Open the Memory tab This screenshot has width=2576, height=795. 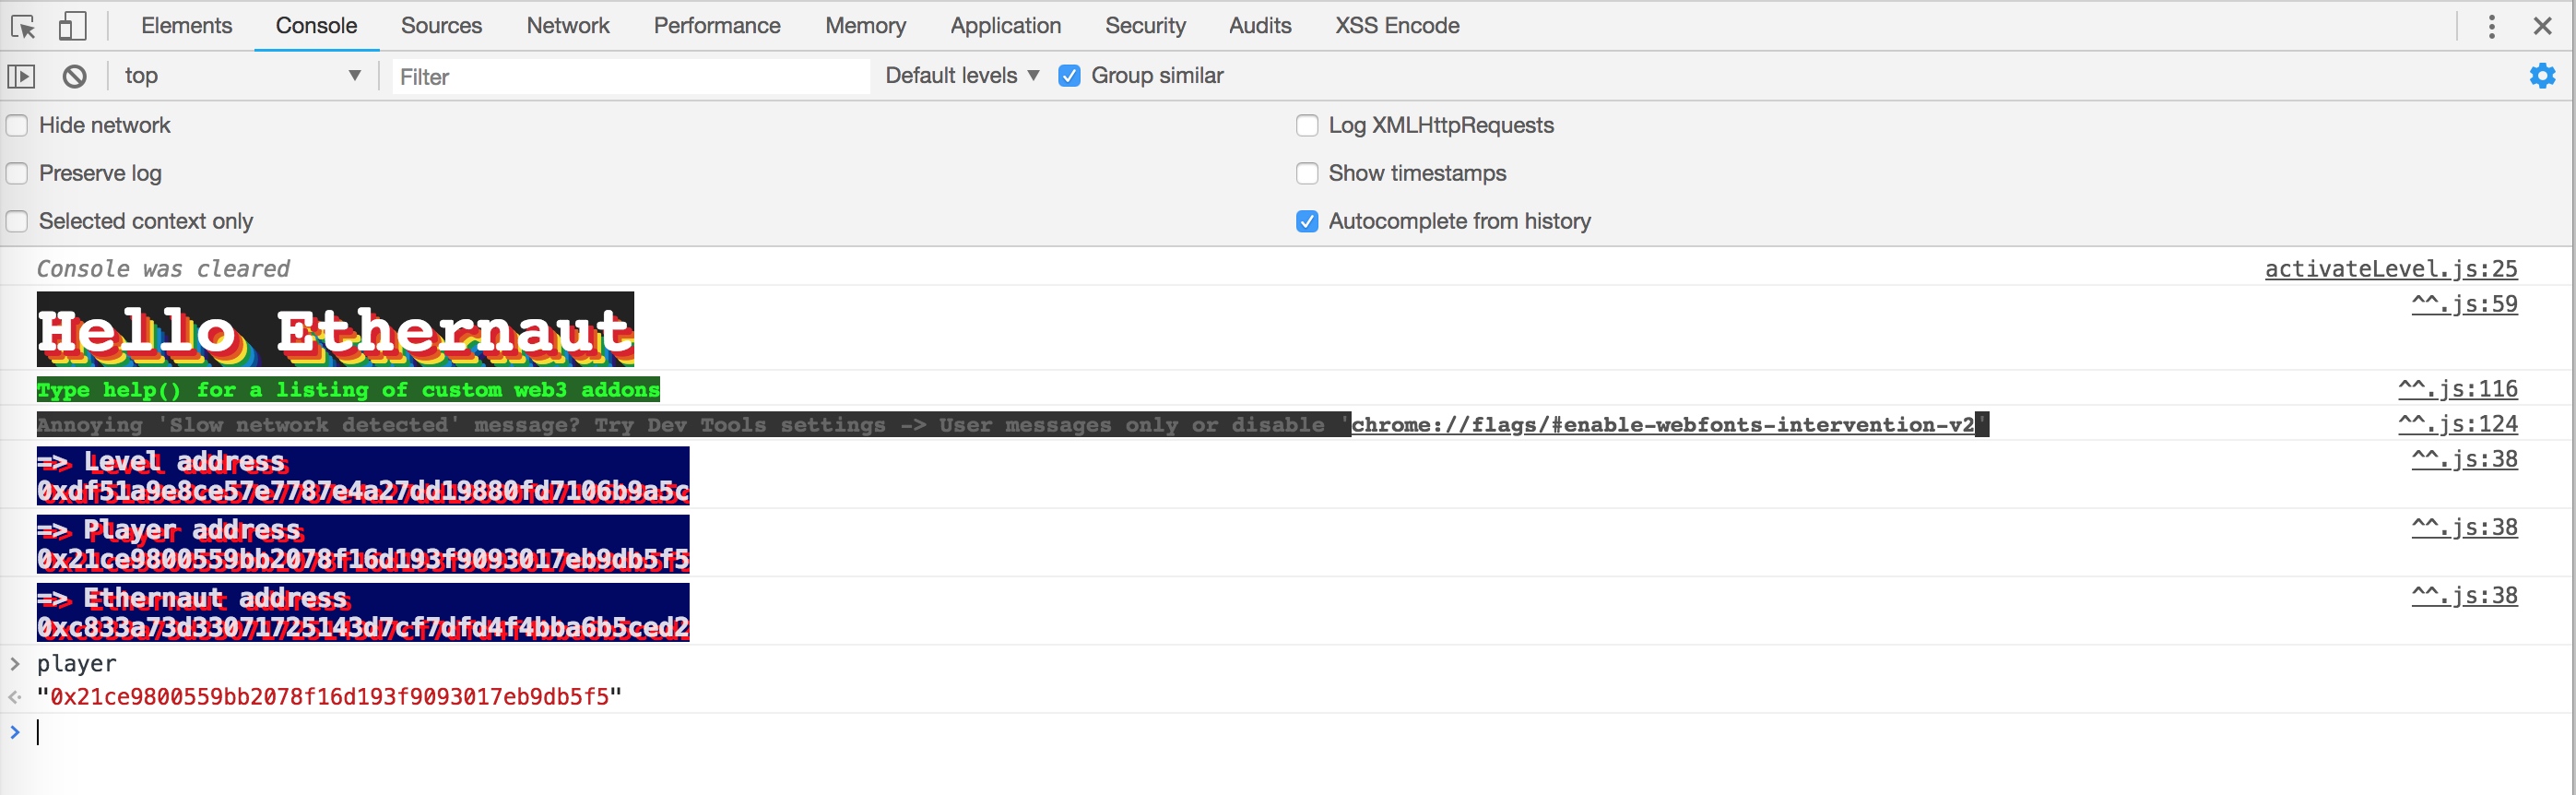[865, 26]
